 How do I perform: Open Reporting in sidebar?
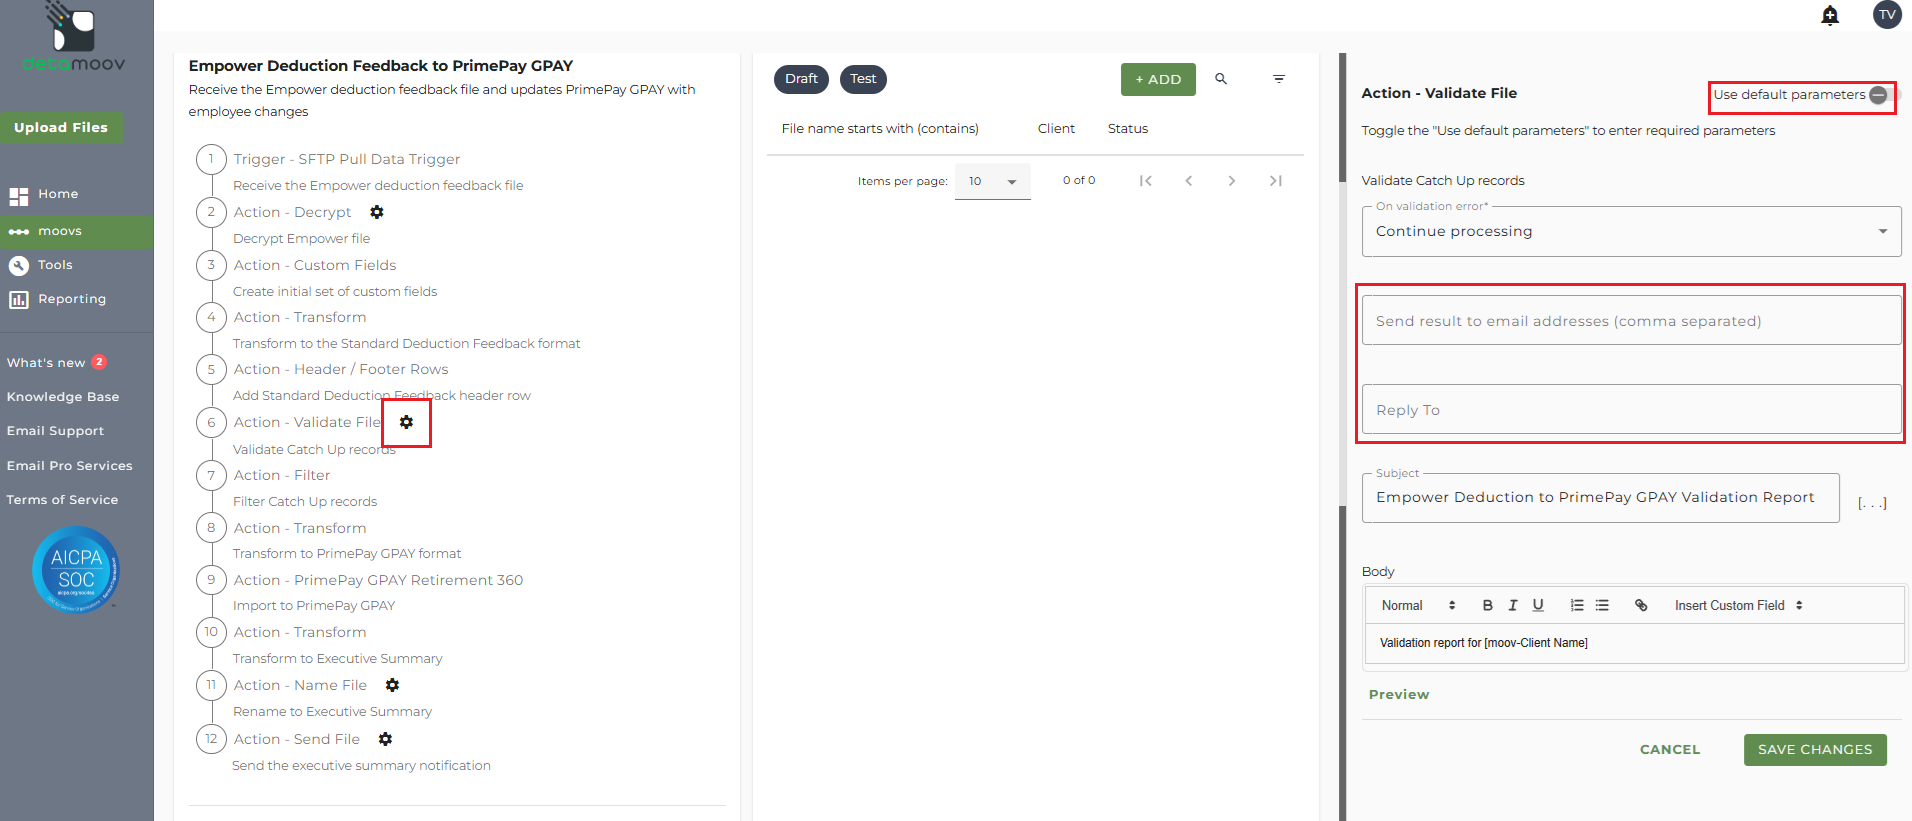(72, 299)
